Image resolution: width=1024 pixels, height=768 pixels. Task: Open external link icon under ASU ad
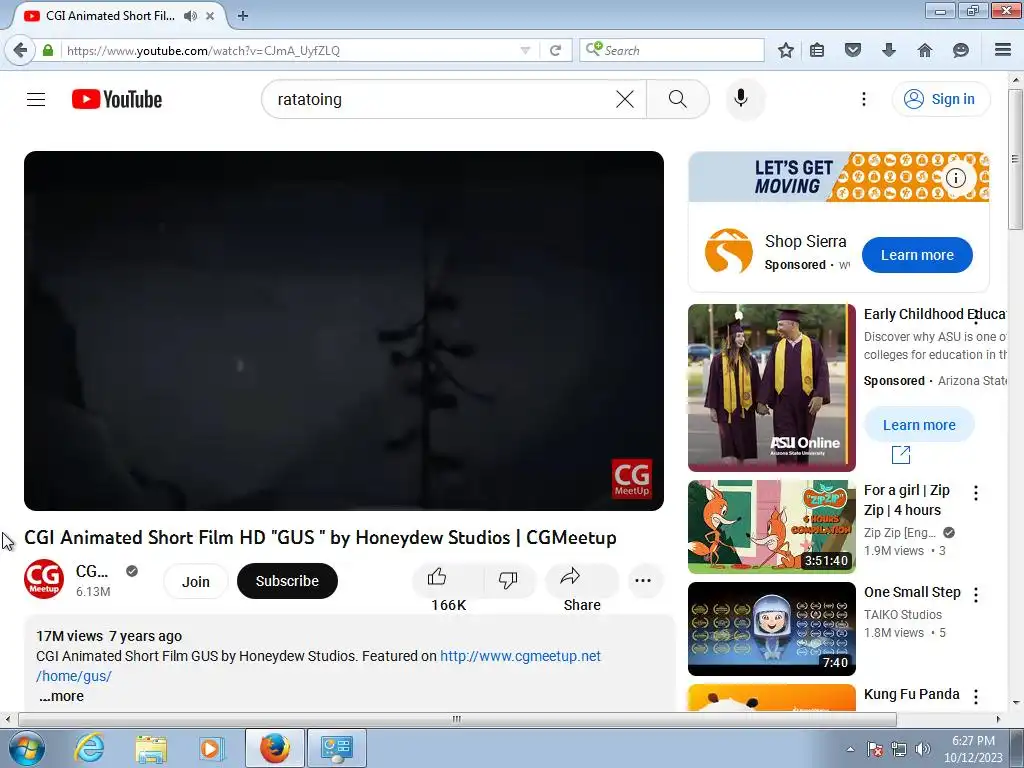(x=901, y=455)
